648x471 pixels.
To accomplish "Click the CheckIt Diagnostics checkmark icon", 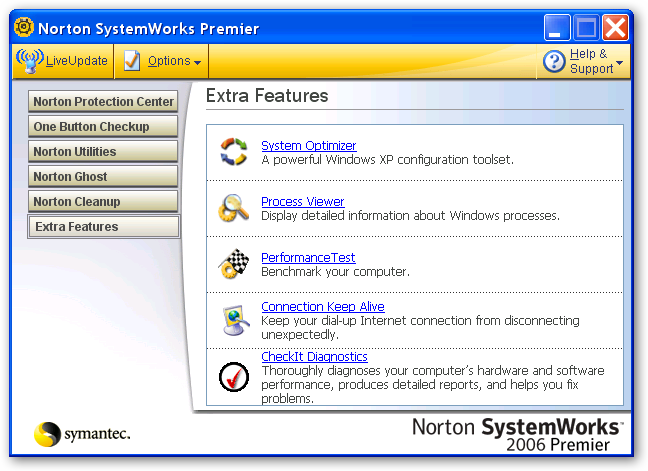I will (234, 377).
